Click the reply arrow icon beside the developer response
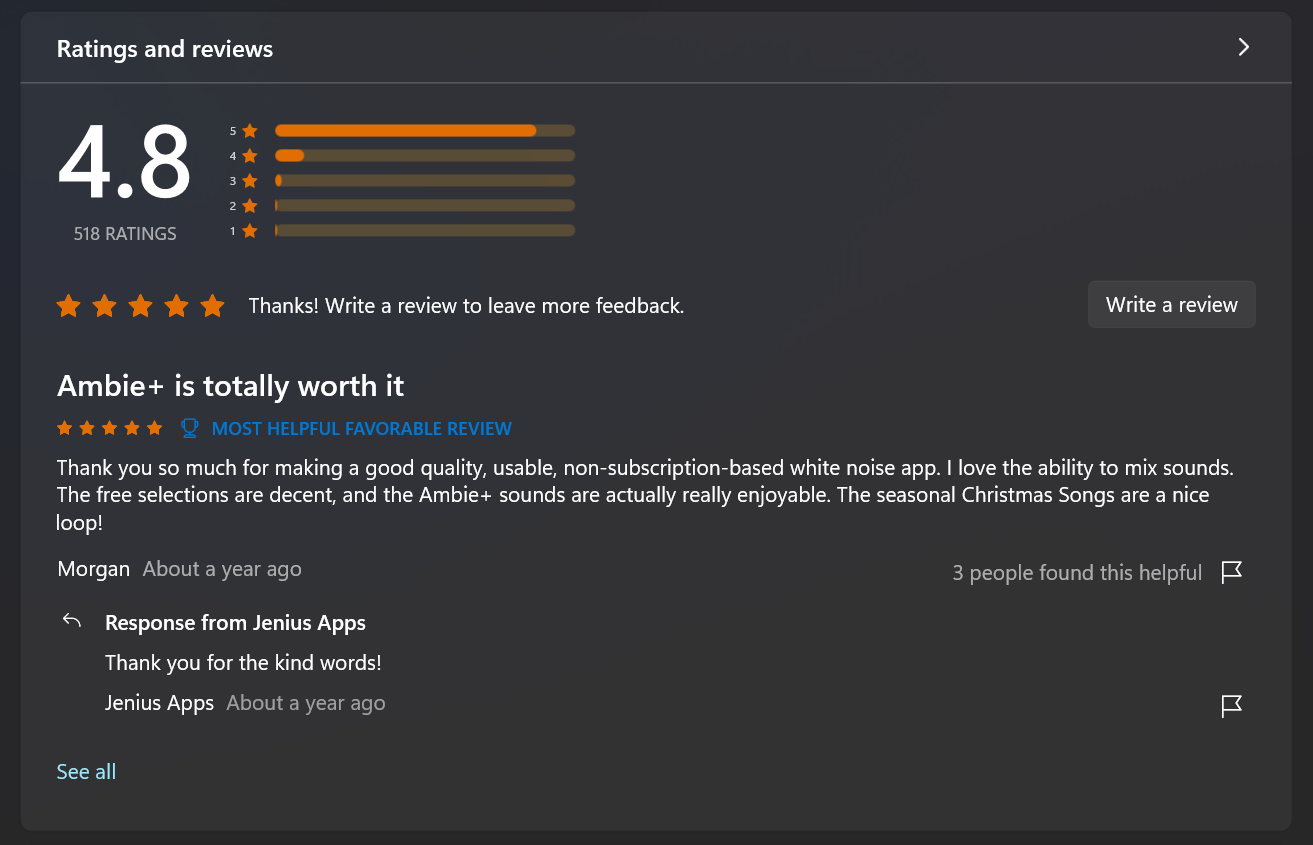 click(x=72, y=621)
